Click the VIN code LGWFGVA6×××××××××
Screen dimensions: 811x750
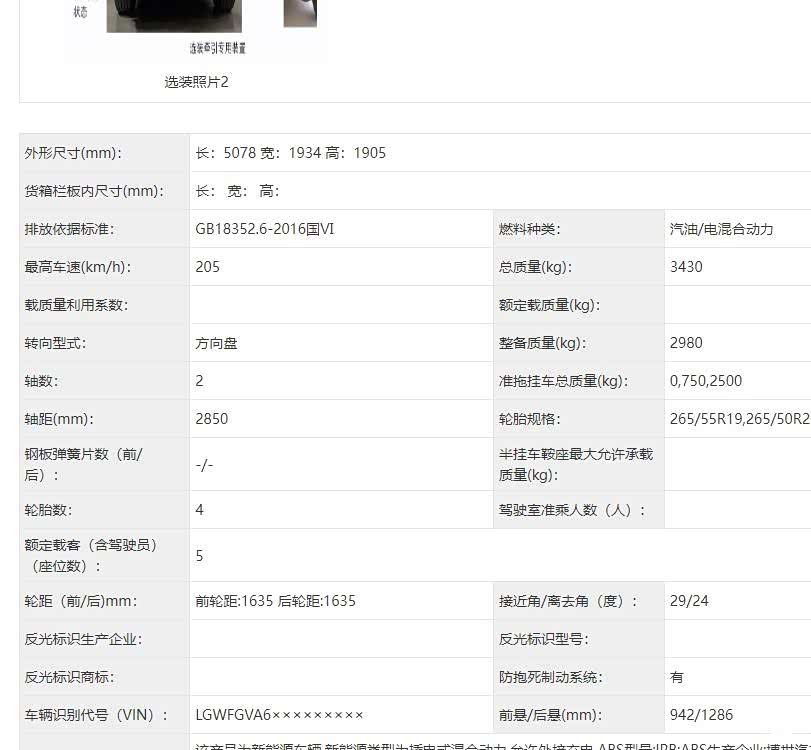pyautogui.click(x=280, y=715)
